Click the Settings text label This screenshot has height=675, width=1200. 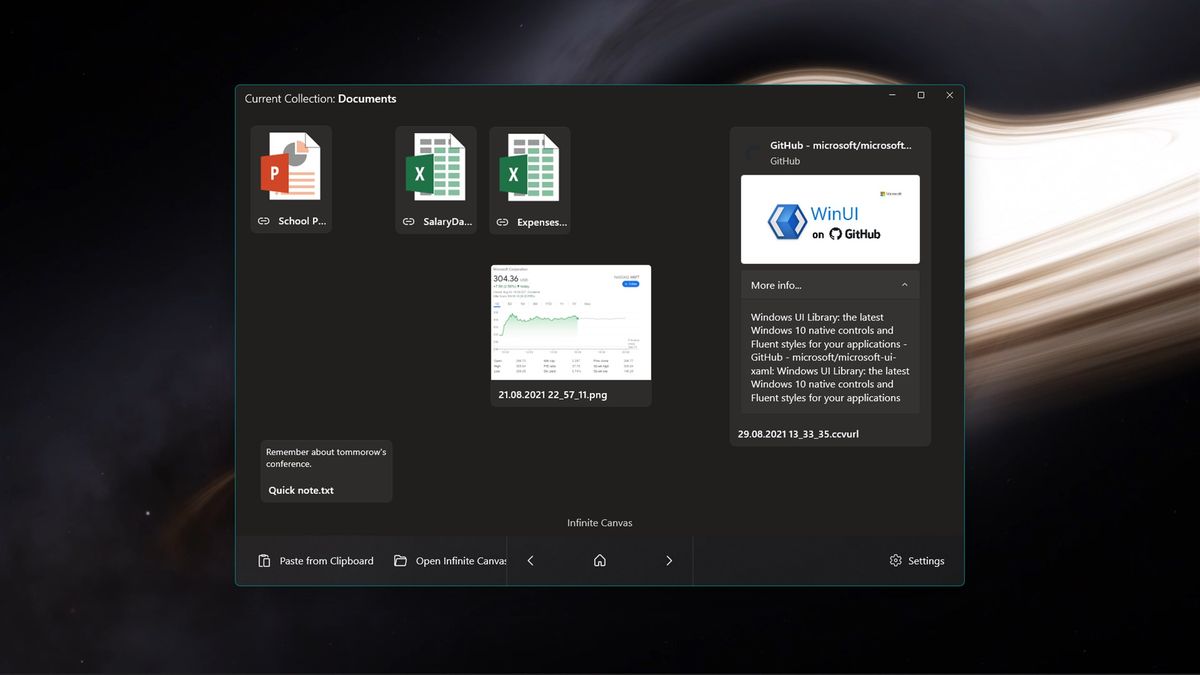pyautogui.click(x=925, y=560)
